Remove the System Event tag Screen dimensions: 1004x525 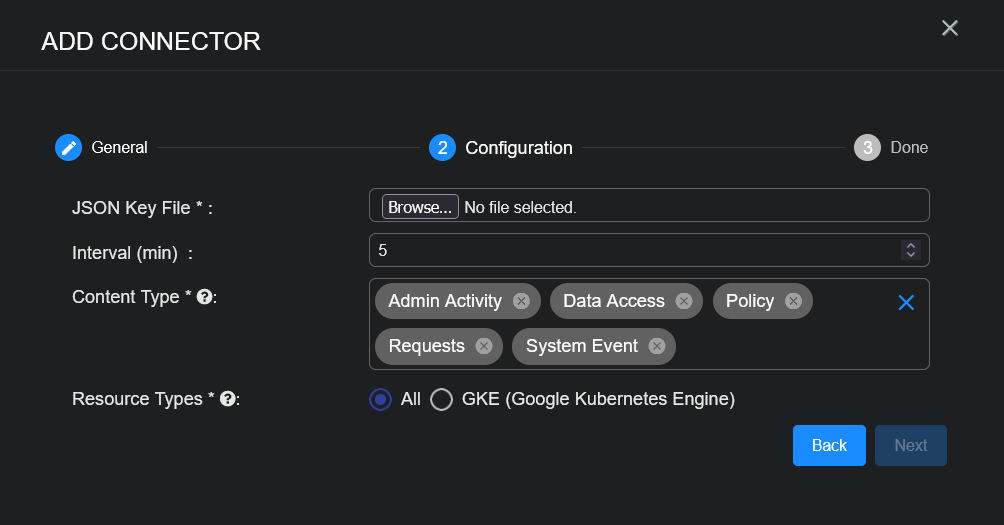(x=657, y=346)
